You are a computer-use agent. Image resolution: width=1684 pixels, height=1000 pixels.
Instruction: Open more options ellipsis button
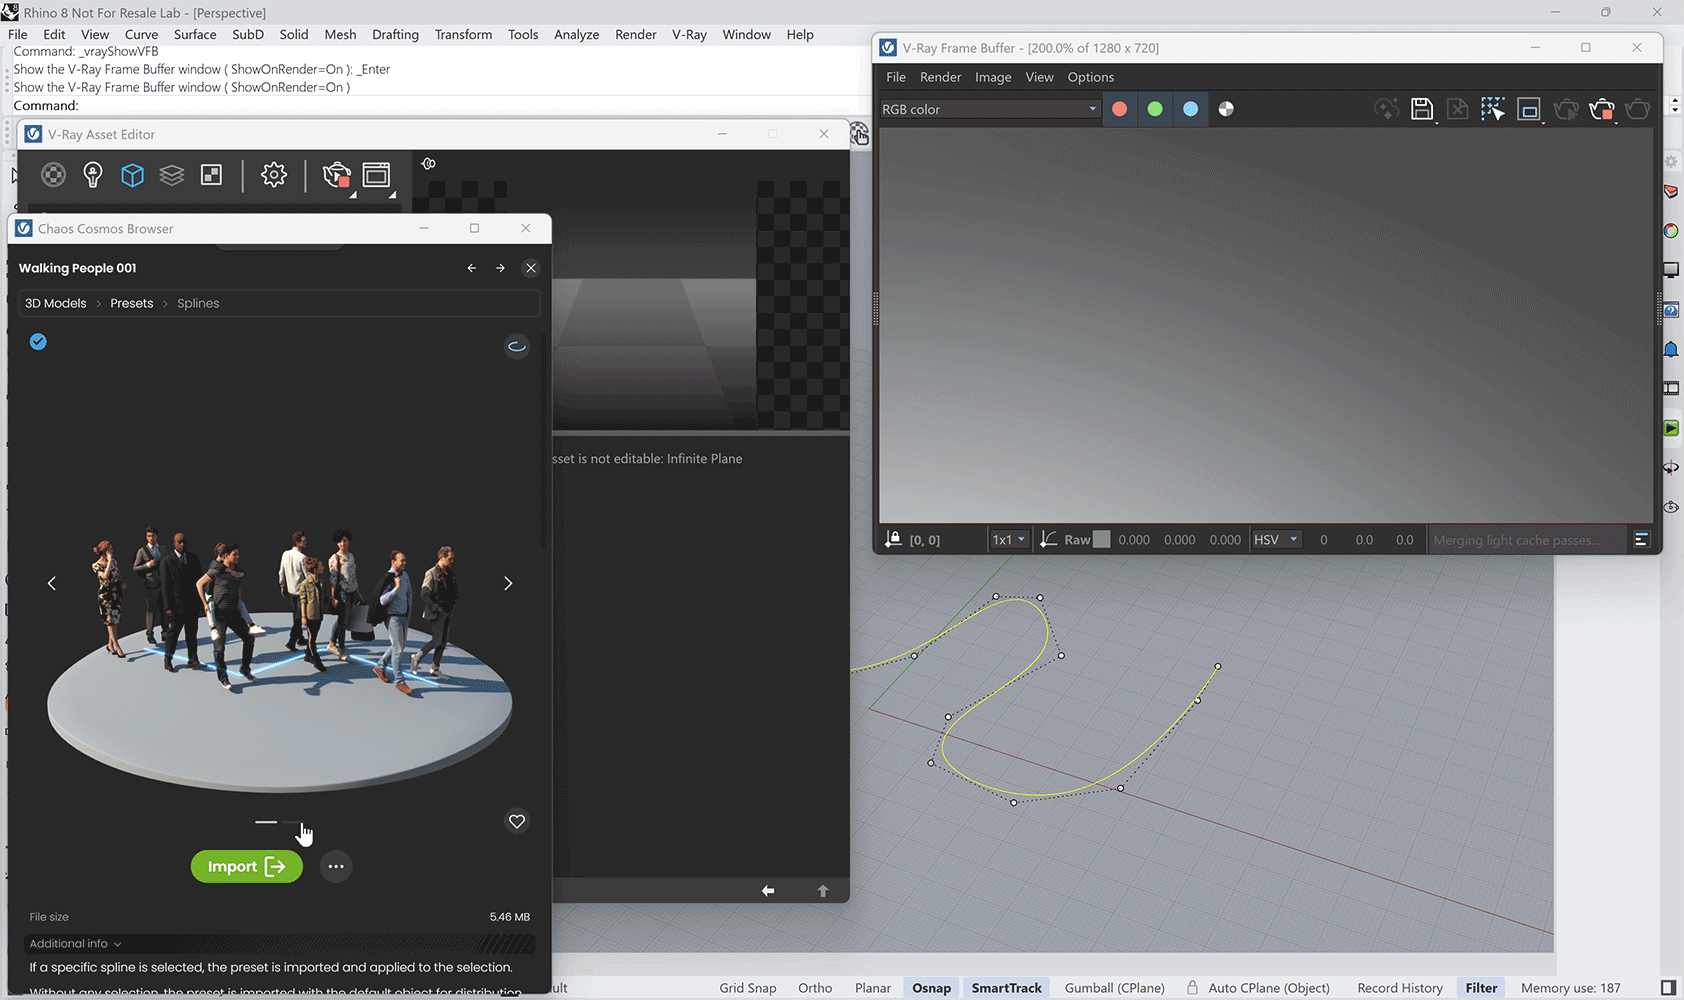(x=336, y=867)
